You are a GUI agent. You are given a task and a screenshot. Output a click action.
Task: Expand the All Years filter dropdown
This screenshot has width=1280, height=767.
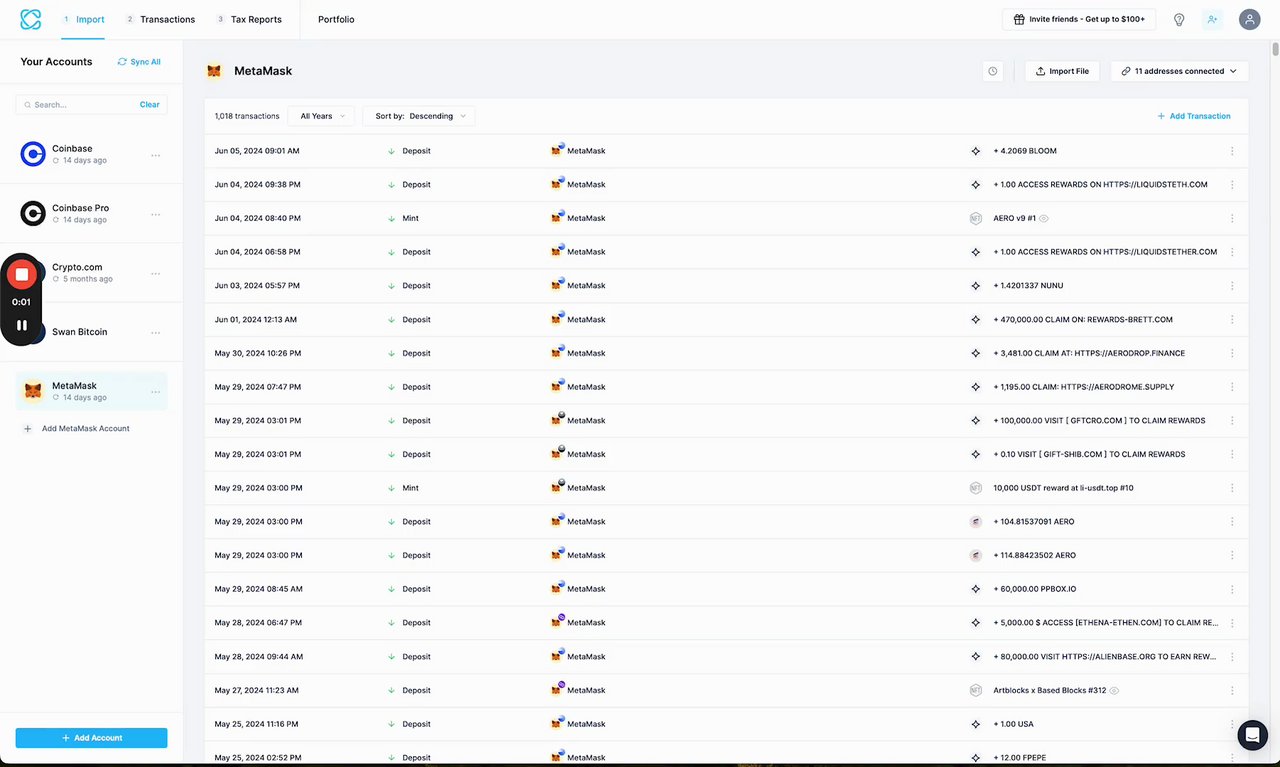point(321,116)
